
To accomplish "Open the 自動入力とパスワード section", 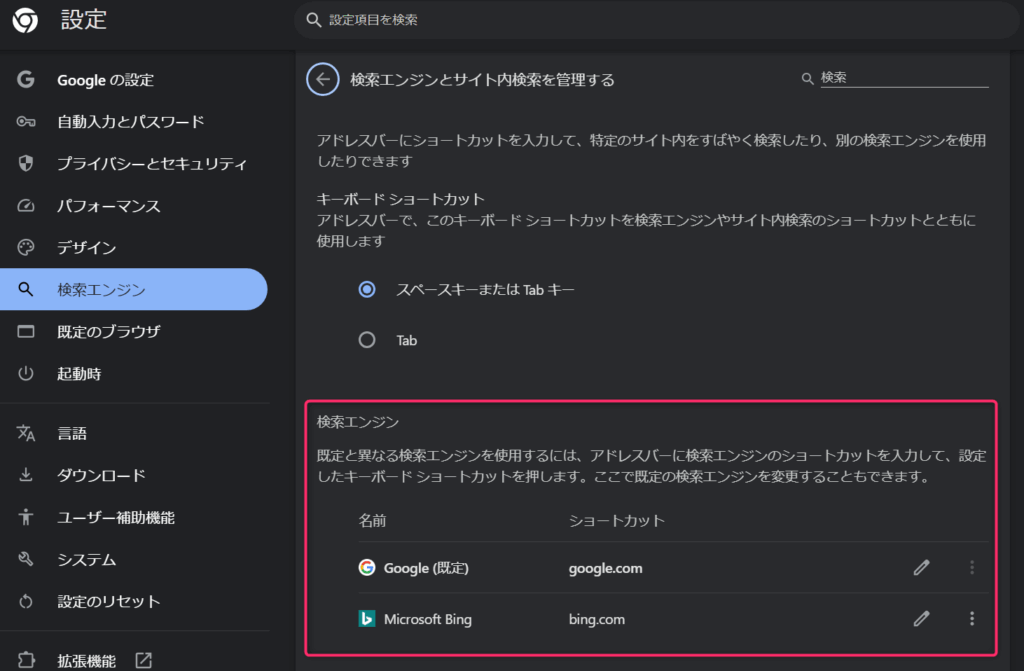I will point(130,122).
